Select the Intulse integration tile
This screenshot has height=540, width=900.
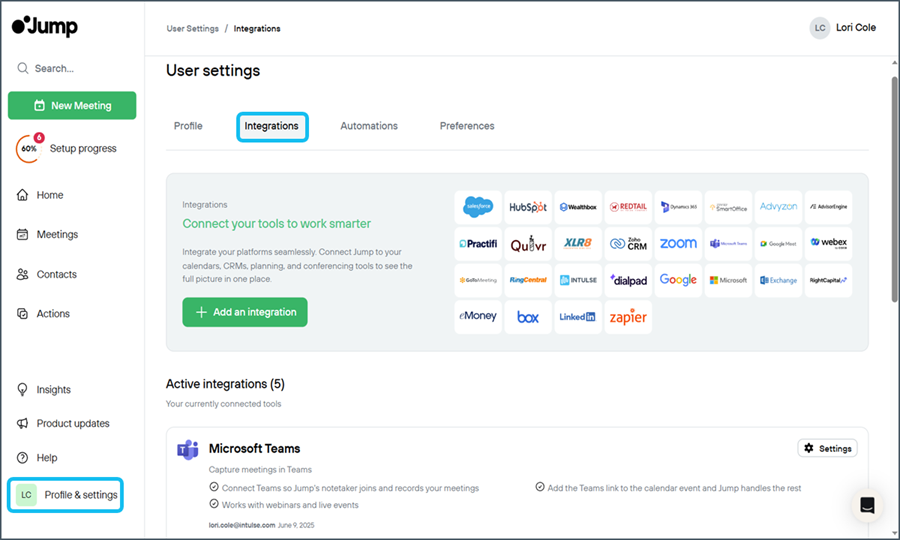[578, 281]
